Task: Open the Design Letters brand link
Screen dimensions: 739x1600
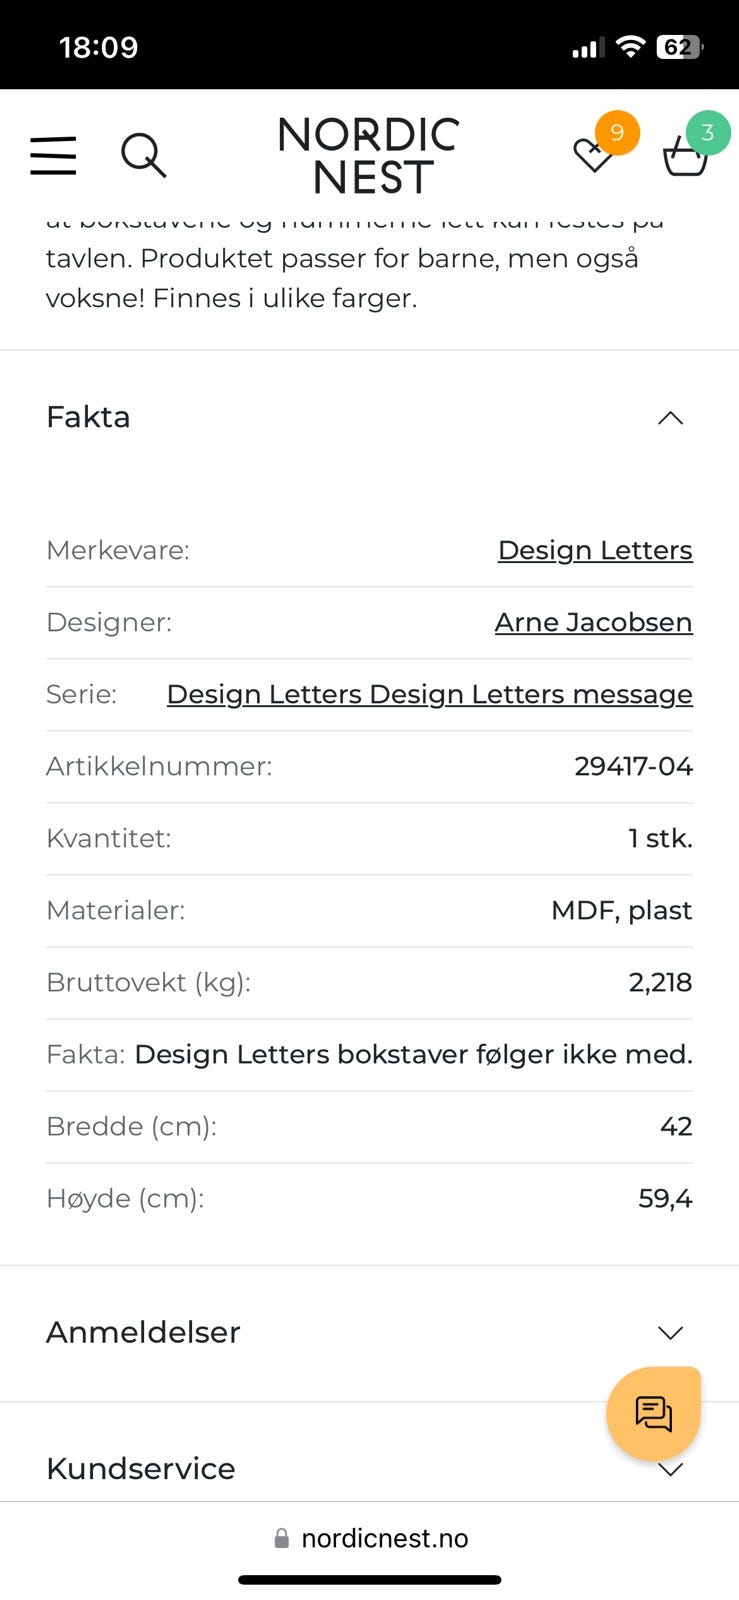Action: (595, 550)
